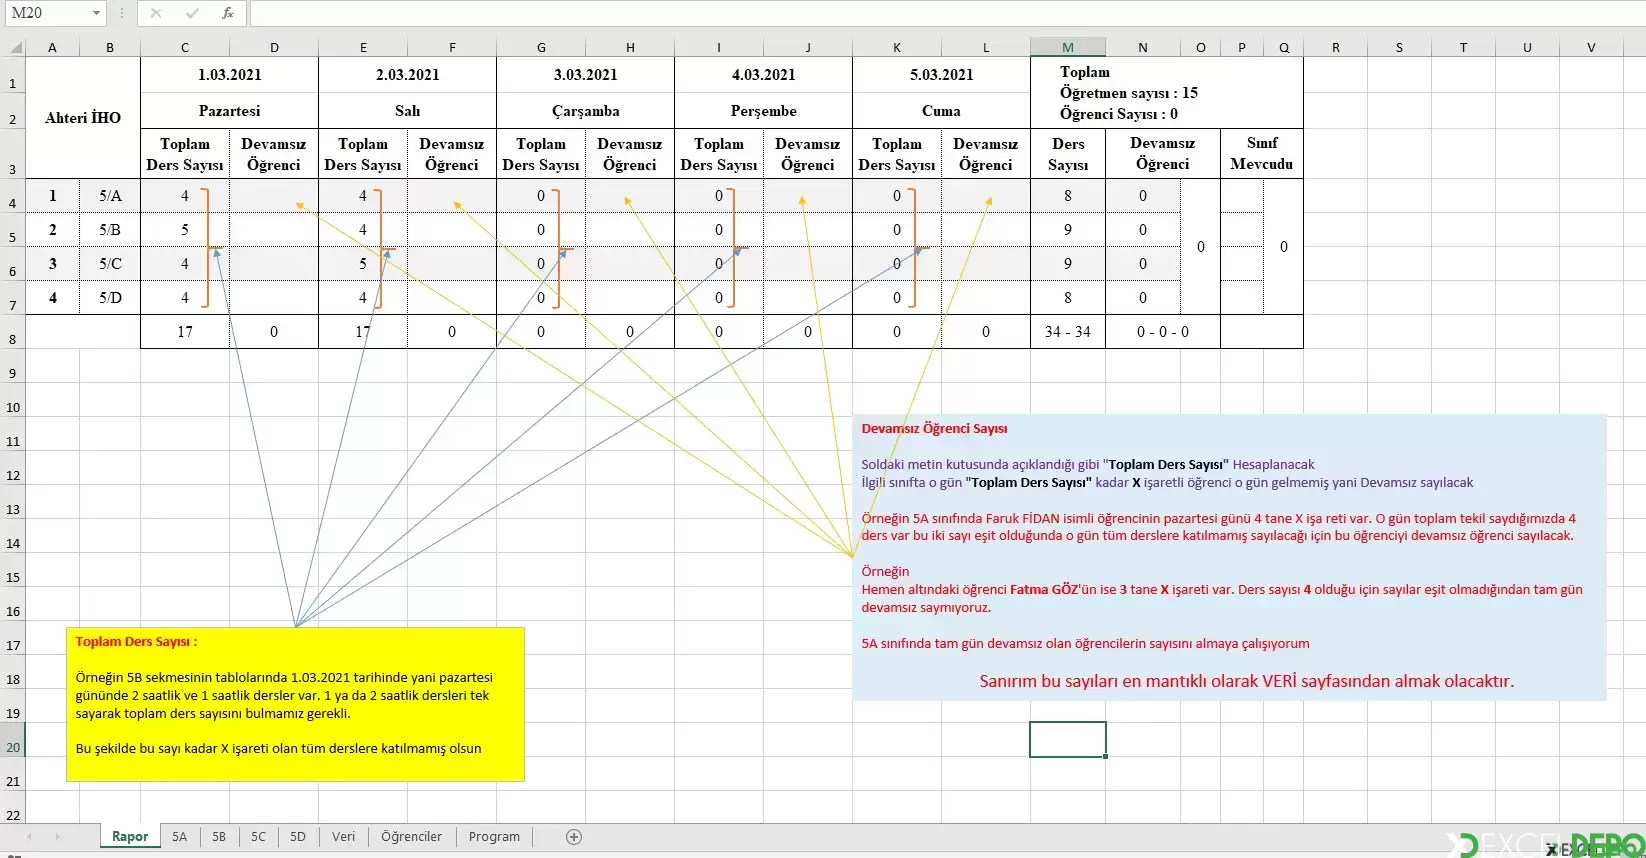Click the yellow Toplam Ders Sayısı text box
1646x858 pixels.
click(x=295, y=704)
